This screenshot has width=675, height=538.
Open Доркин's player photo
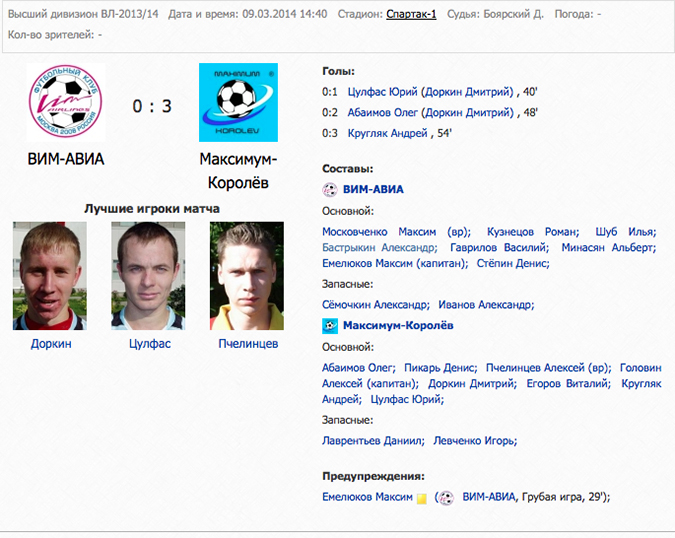(49, 276)
